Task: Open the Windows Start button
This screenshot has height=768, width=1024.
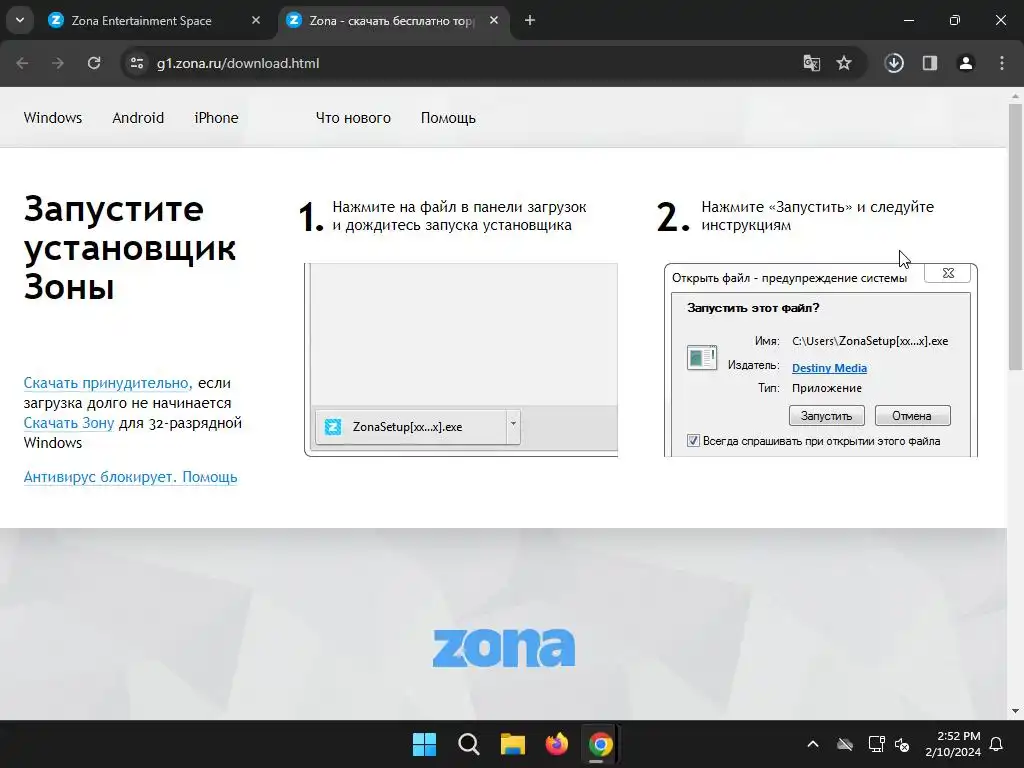Action: (424, 744)
